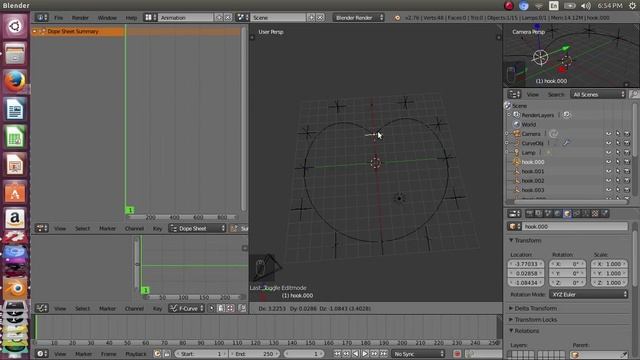Click the Start frame field

pos(201,354)
